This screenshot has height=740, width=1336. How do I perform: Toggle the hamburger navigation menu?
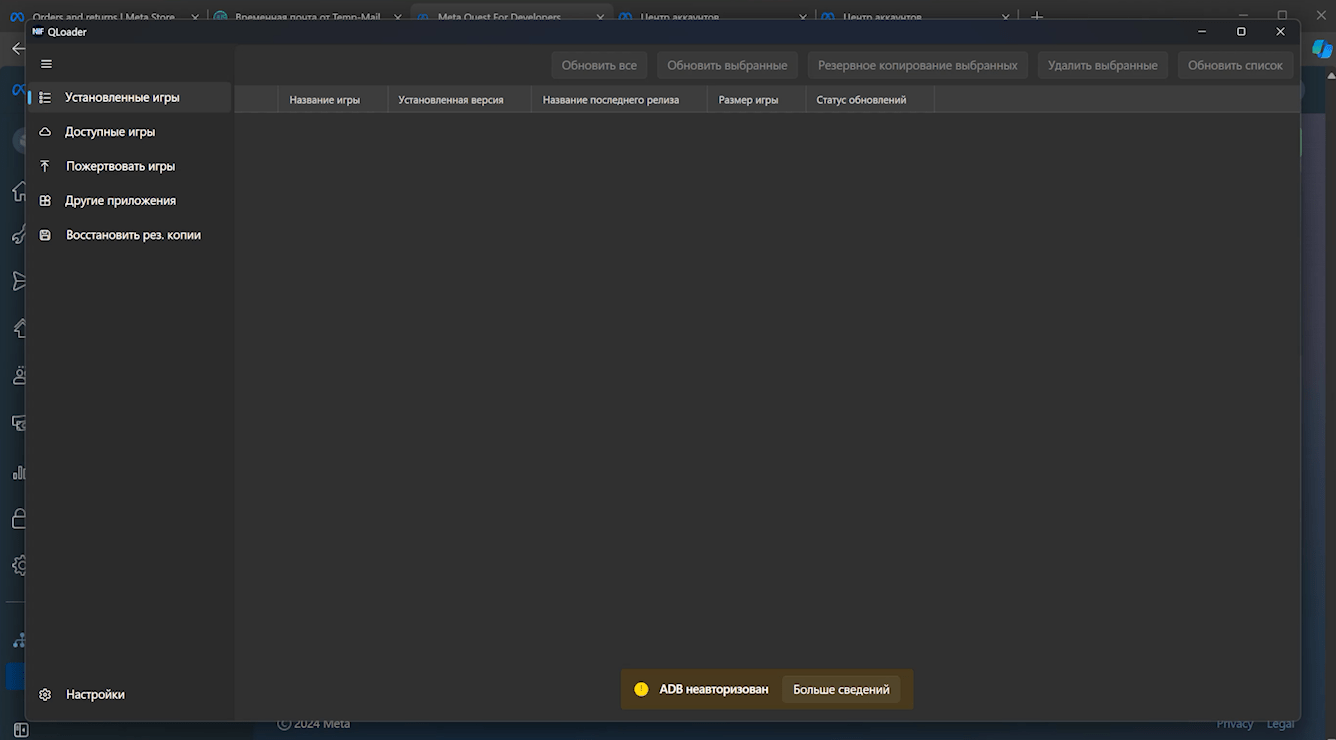click(x=46, y=64)
